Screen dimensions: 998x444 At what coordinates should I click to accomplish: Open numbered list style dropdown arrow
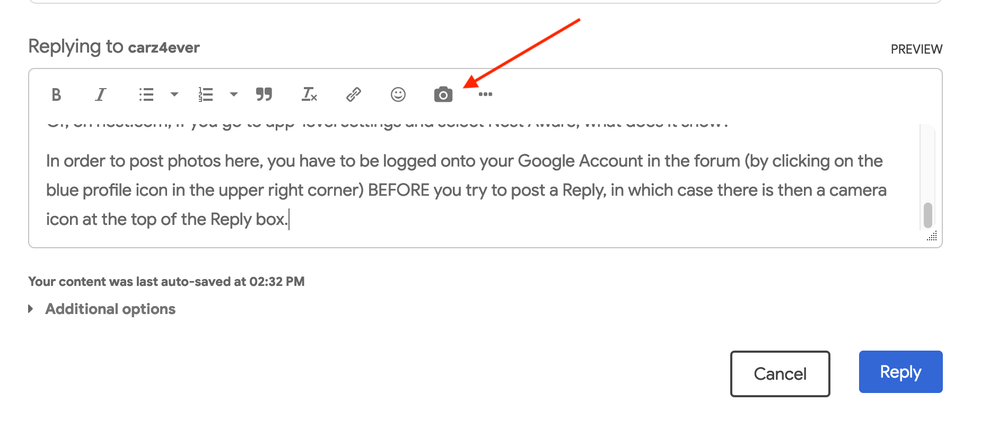point(234,95)
